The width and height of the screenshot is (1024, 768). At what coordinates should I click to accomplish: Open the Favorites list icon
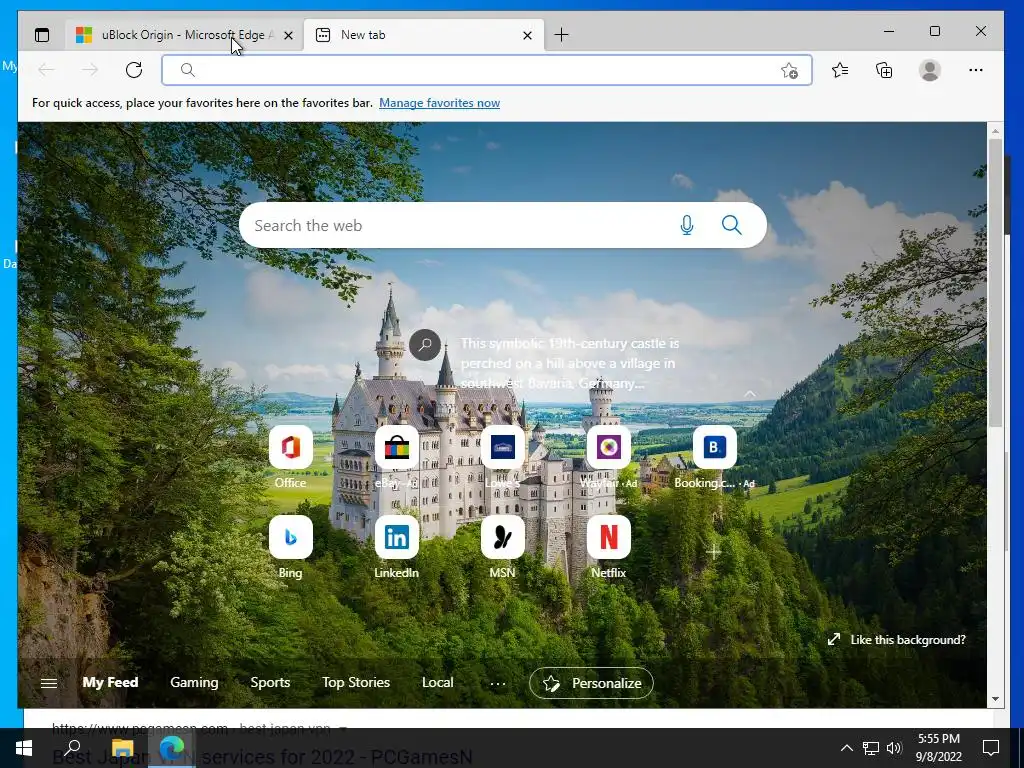click(840, 70)
